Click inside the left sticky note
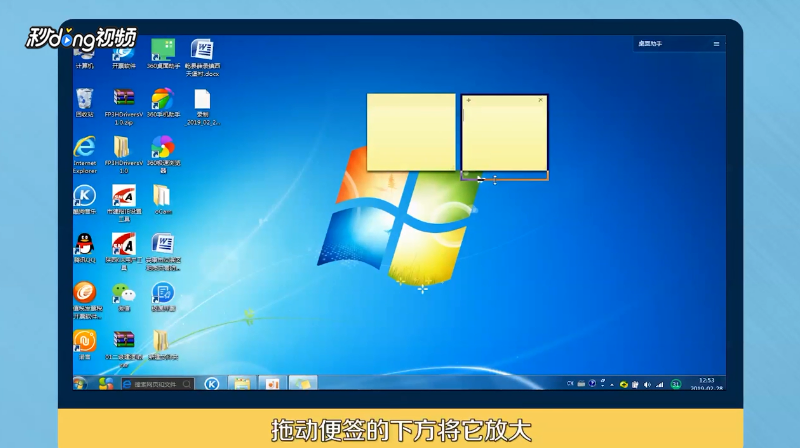The image size is (800, 448). coord(411,133)
